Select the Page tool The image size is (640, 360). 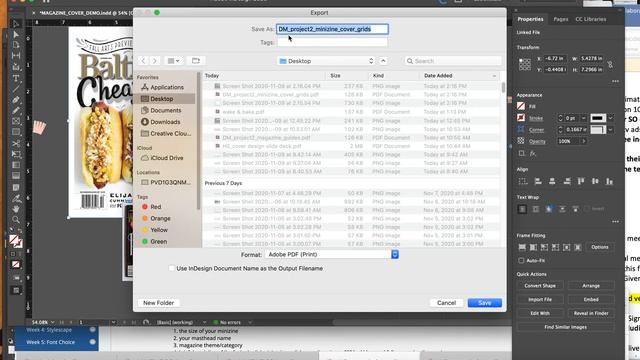point(16,45)
